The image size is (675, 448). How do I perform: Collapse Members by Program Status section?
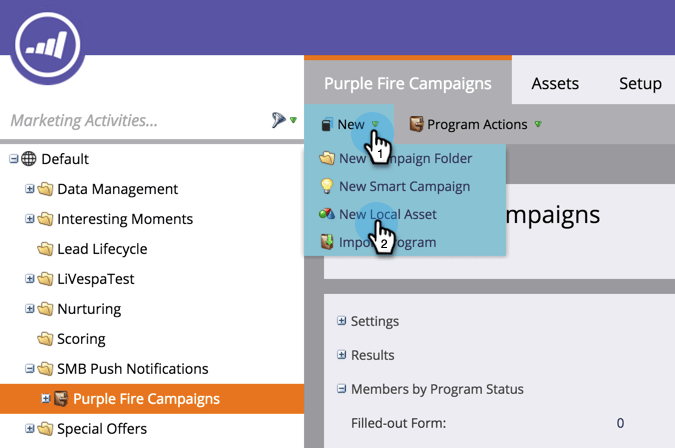pyautogui.click(x=341, y=389)
